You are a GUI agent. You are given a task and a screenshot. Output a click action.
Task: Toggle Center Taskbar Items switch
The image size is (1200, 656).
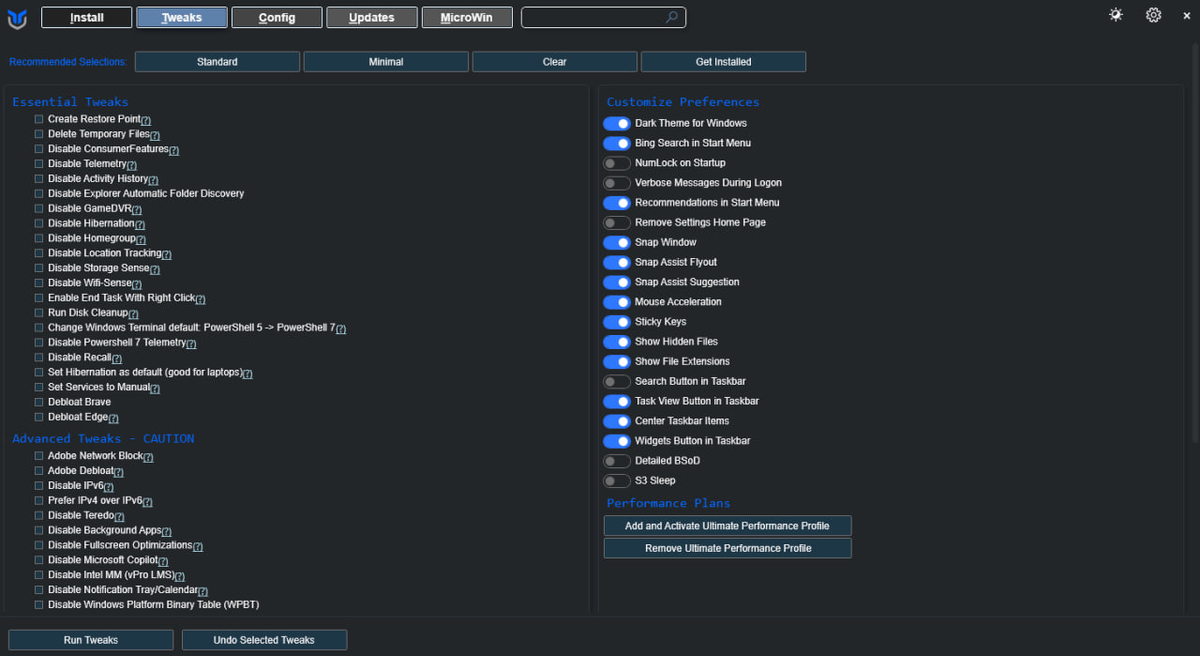coord(617,421)
